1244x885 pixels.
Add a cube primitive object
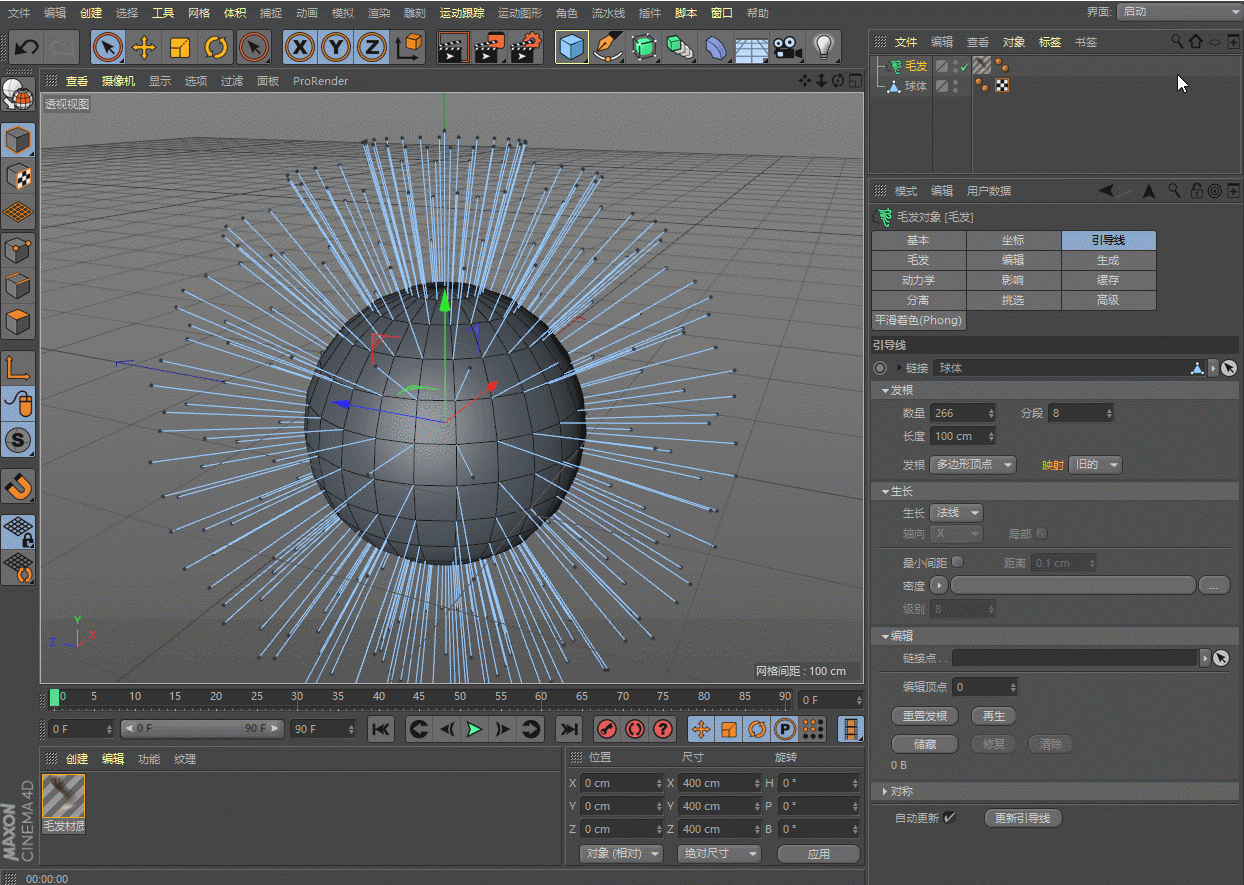click(x=572, y=47)
